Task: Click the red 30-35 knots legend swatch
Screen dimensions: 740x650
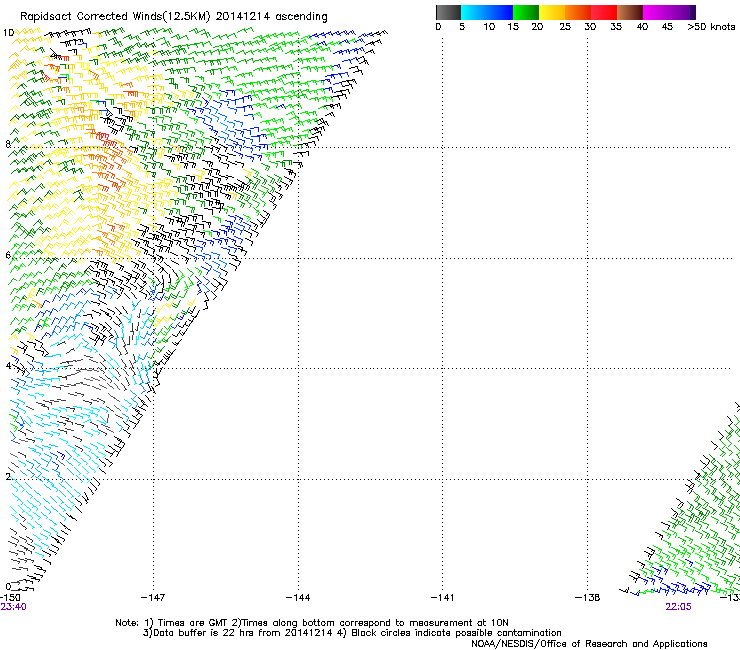Action: (x=604, y=12)
